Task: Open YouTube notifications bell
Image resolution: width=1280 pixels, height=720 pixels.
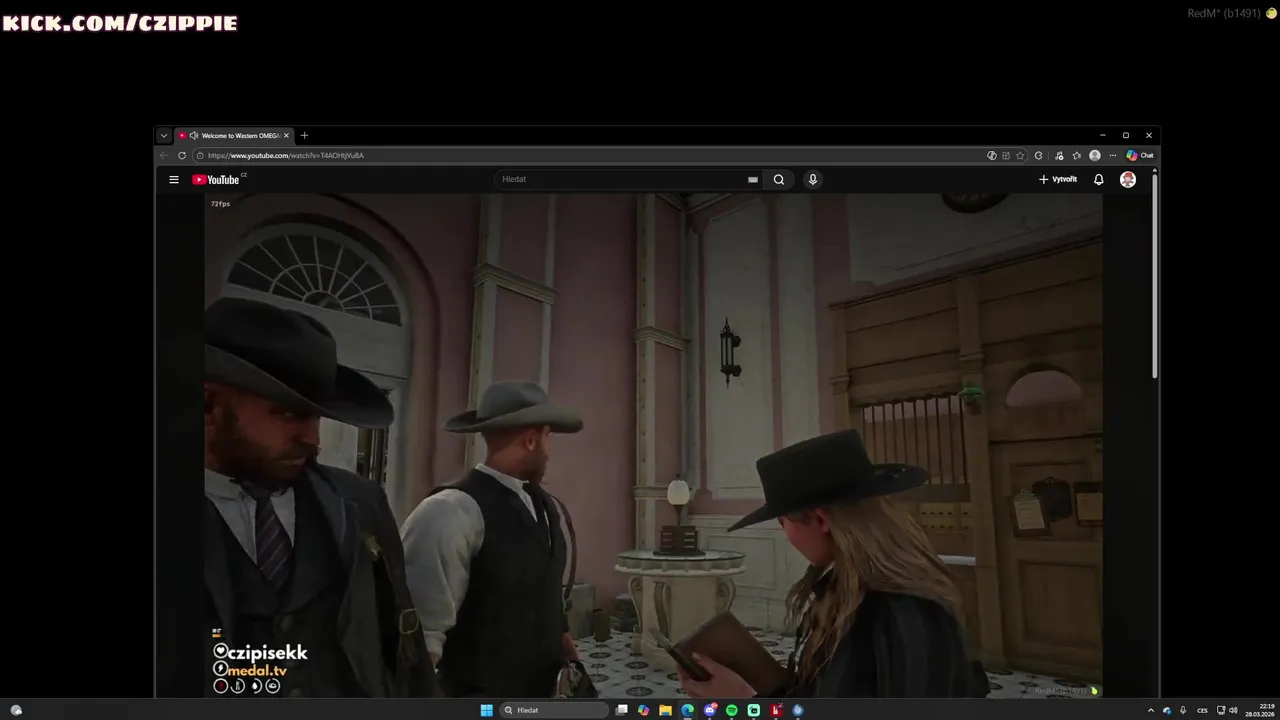Action: pos(1099,180)
